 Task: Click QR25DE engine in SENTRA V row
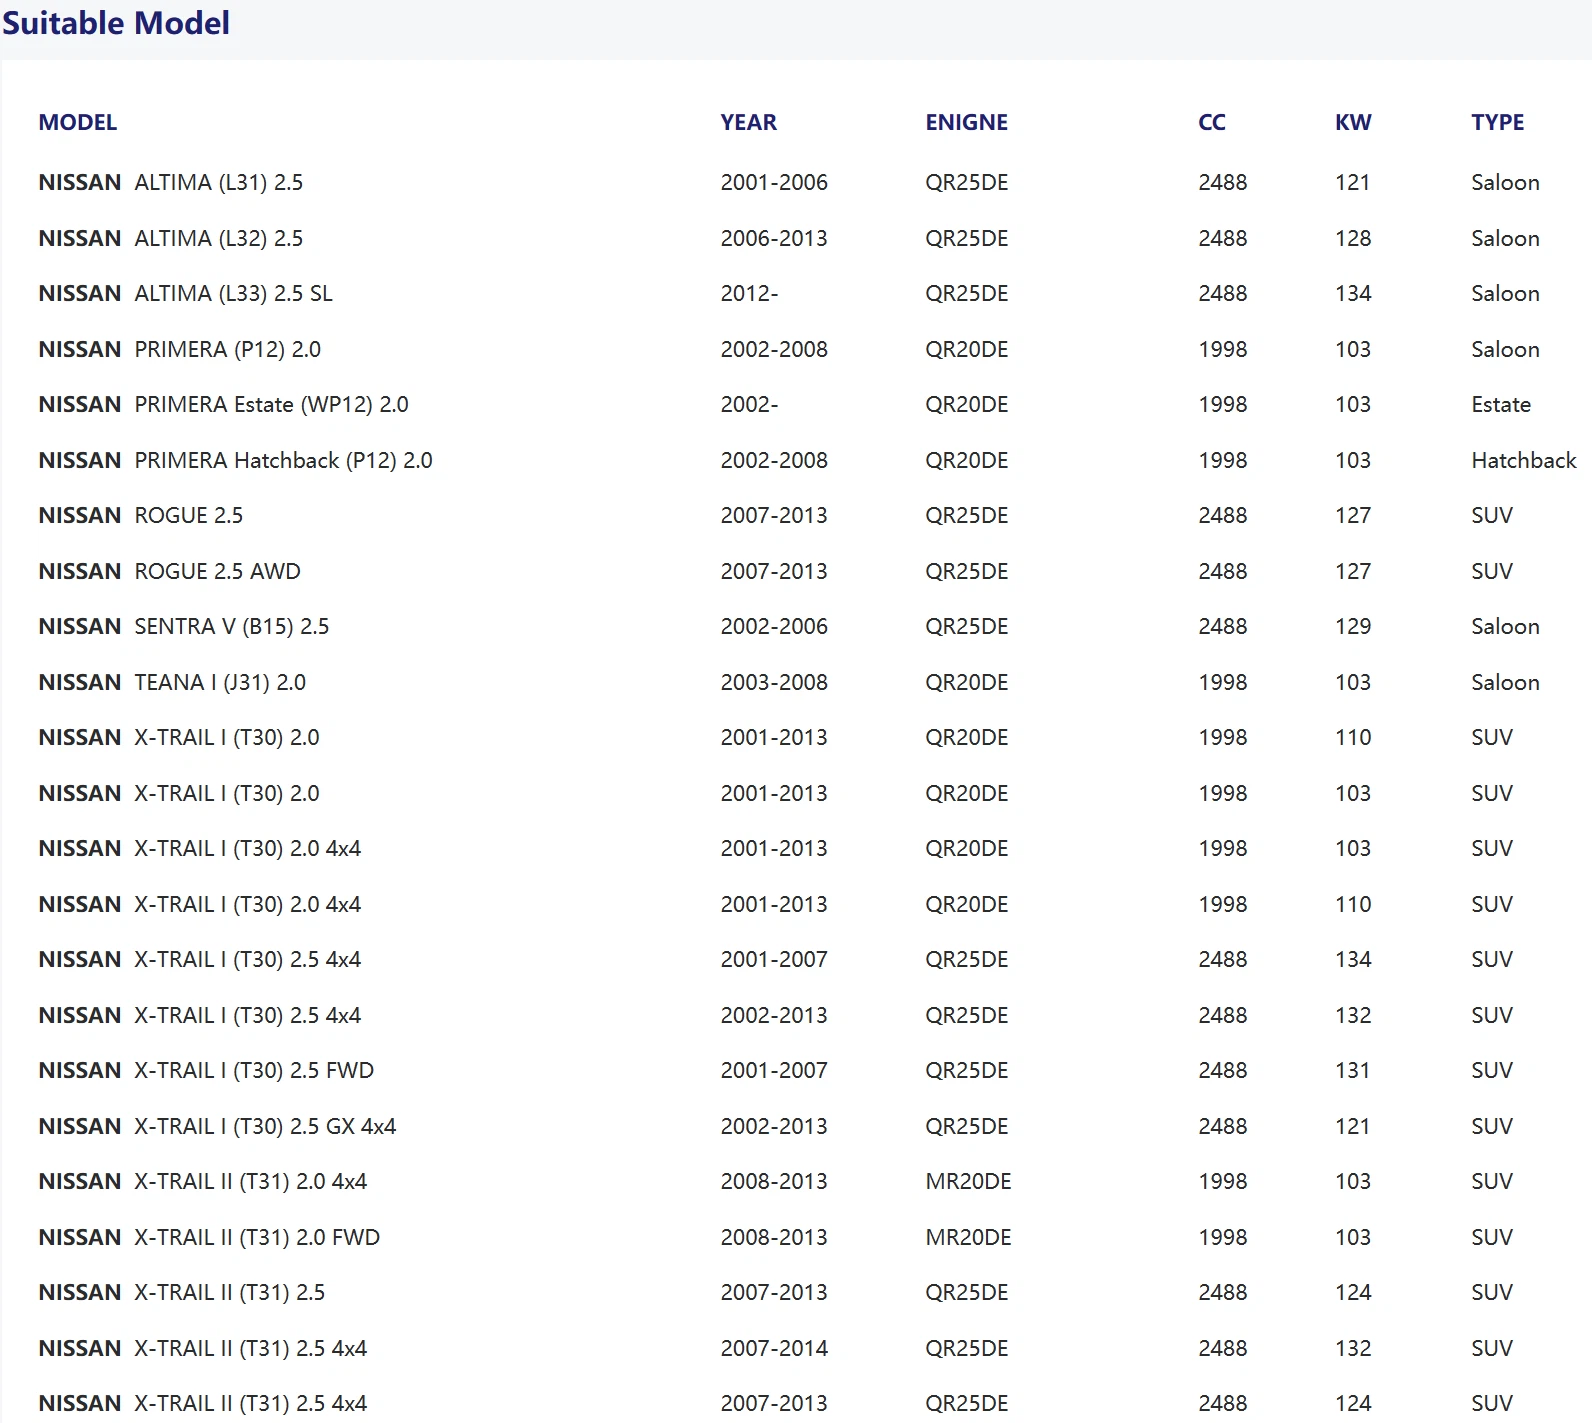966,627
